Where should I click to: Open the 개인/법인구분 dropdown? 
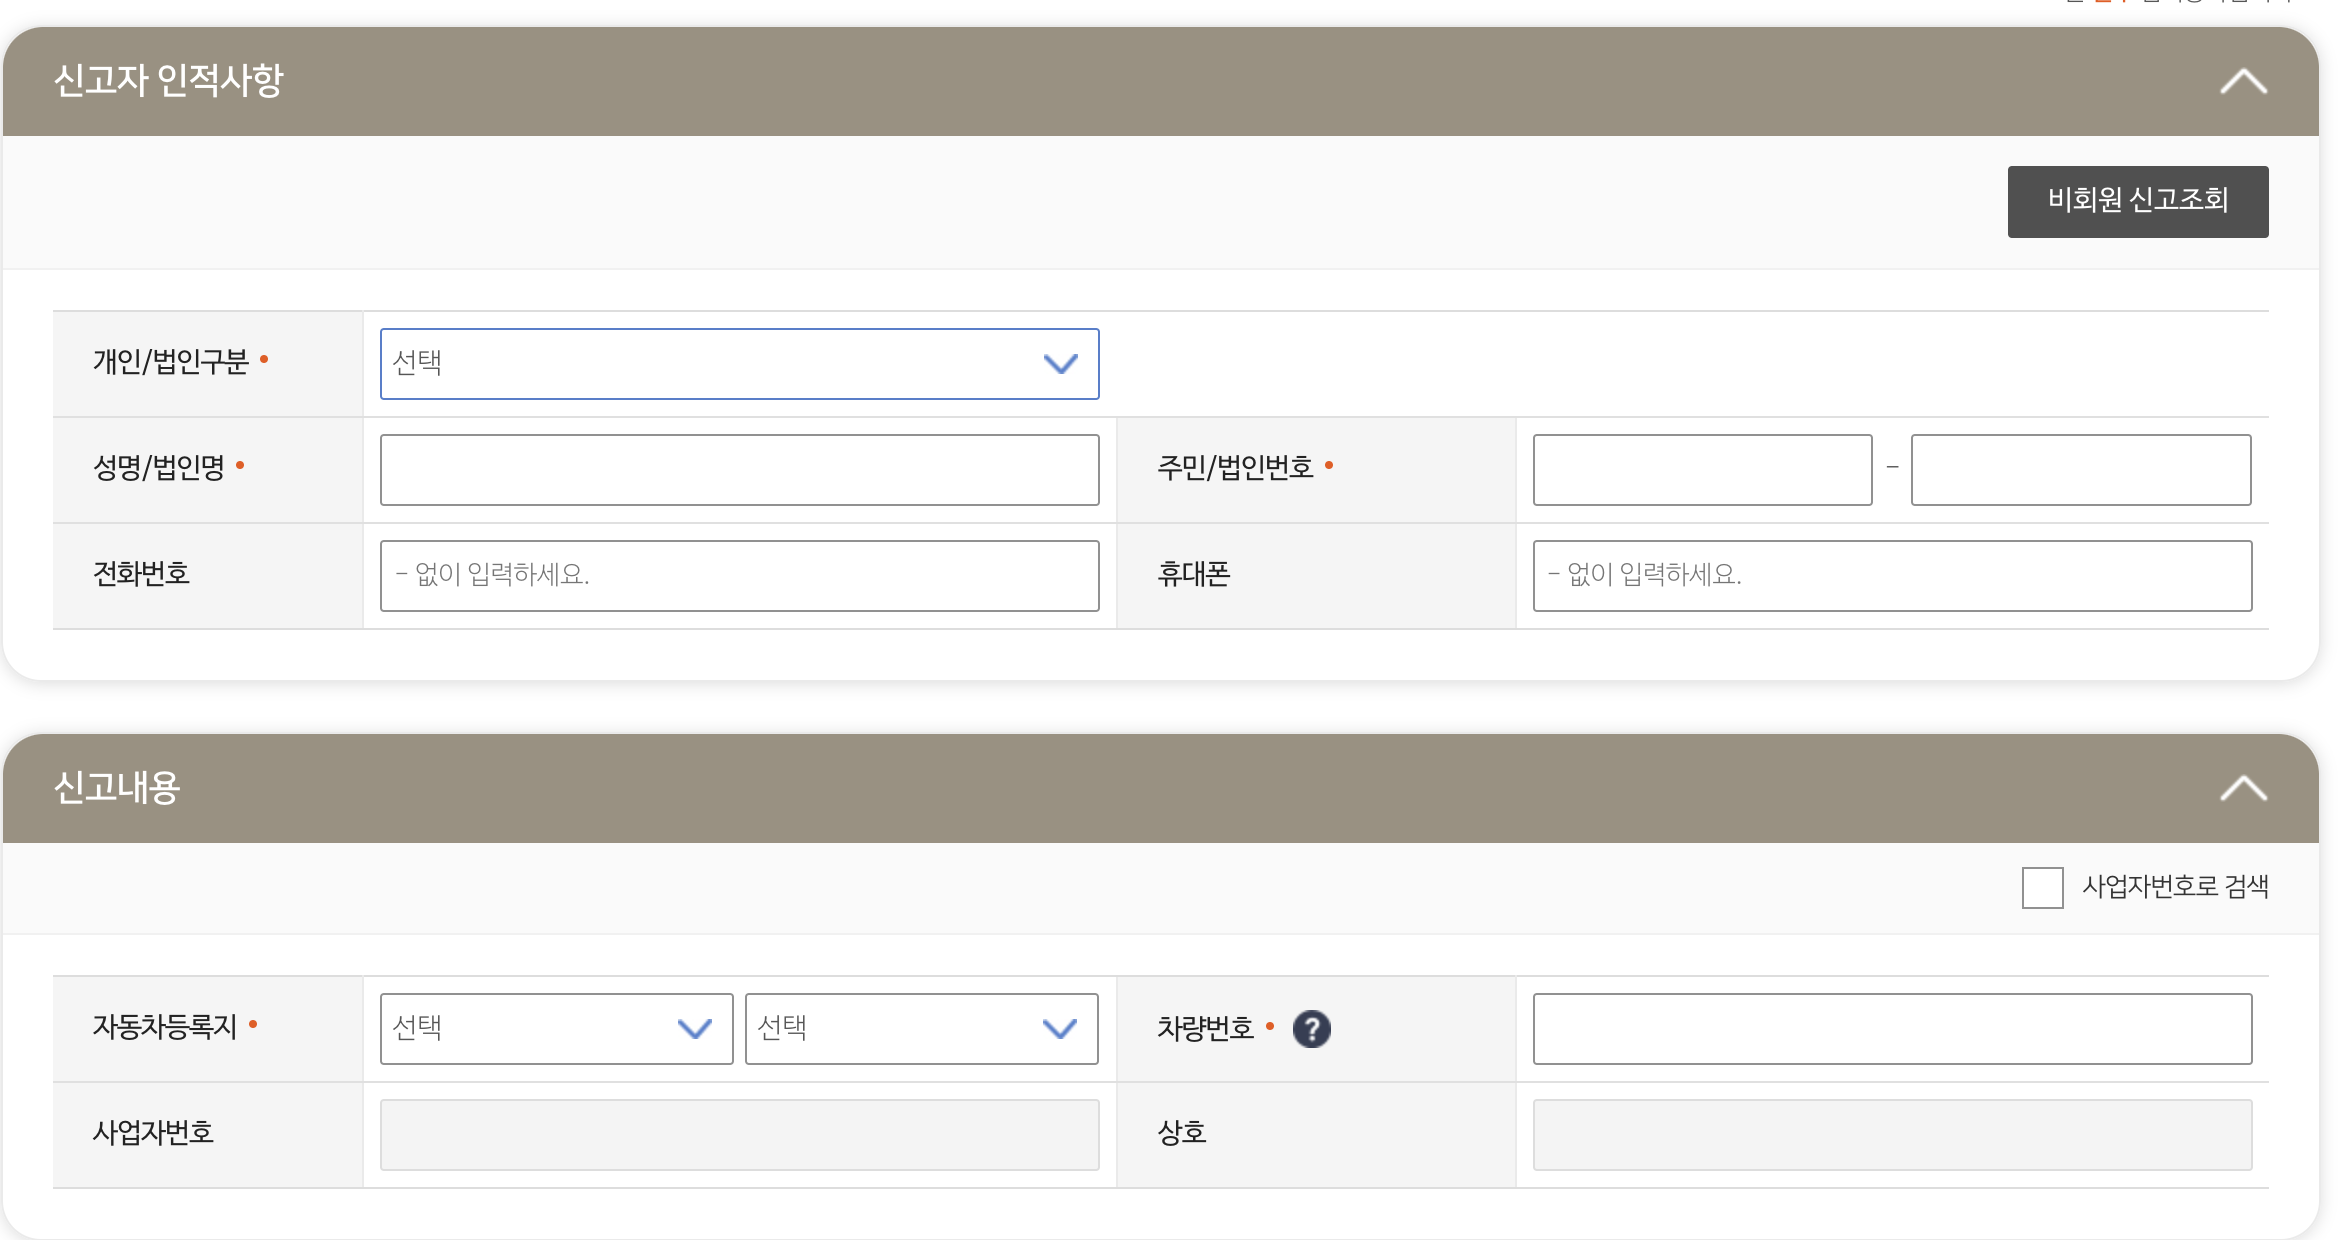(739, 364)
